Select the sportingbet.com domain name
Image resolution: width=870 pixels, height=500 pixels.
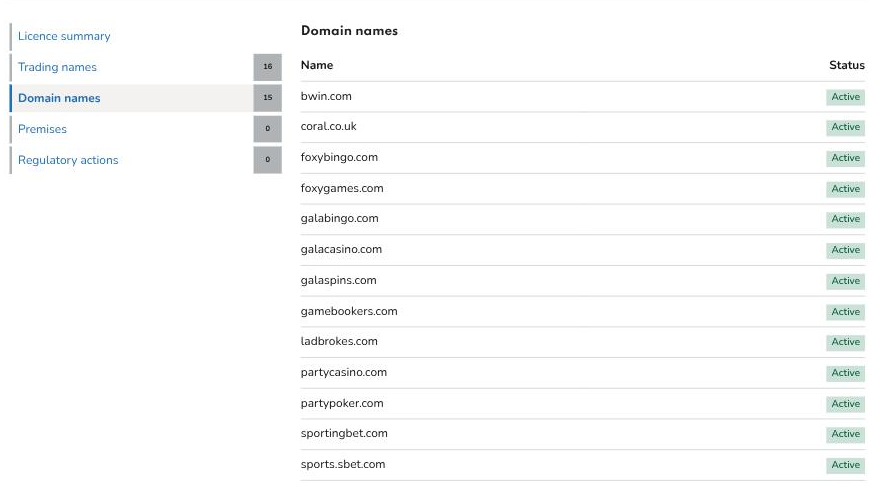344,433
